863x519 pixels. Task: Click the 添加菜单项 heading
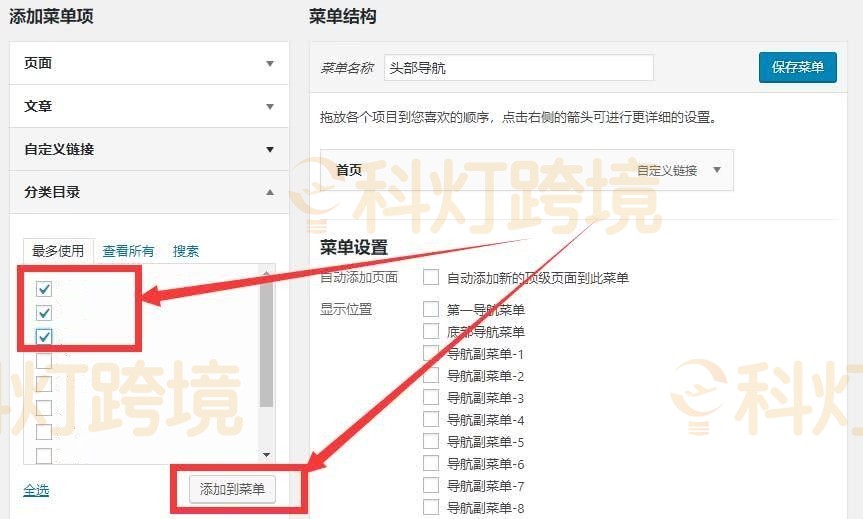coord(51,16)
